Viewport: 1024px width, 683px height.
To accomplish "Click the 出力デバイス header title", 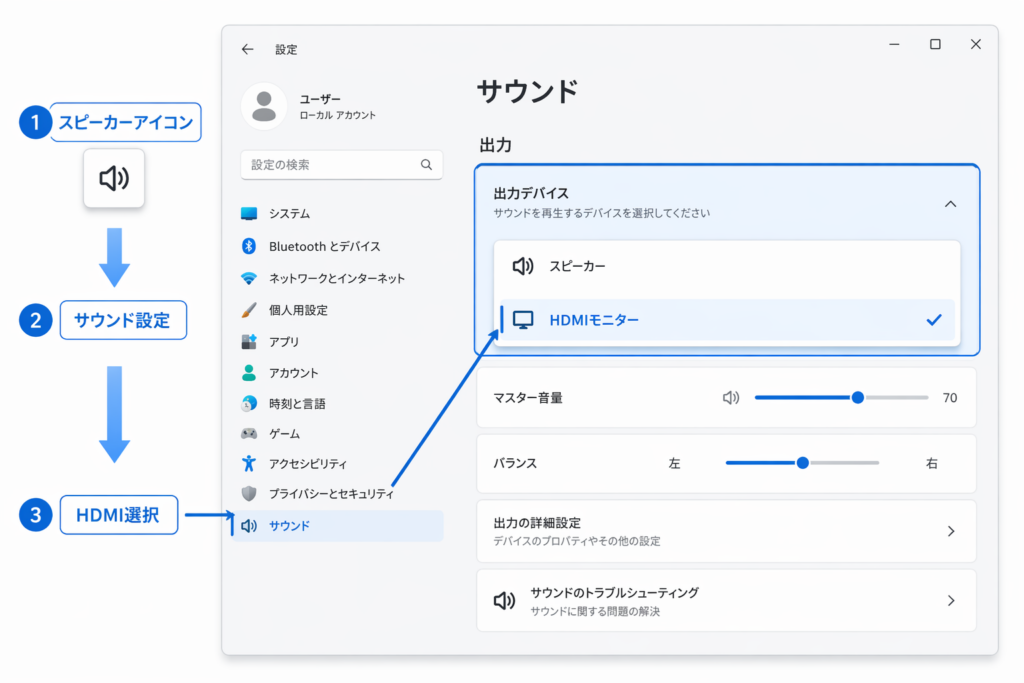I will [531, 193].
